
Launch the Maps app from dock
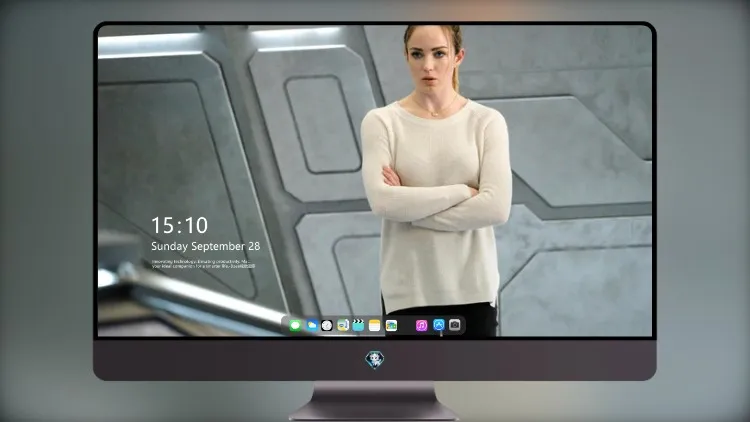(343, 325)
